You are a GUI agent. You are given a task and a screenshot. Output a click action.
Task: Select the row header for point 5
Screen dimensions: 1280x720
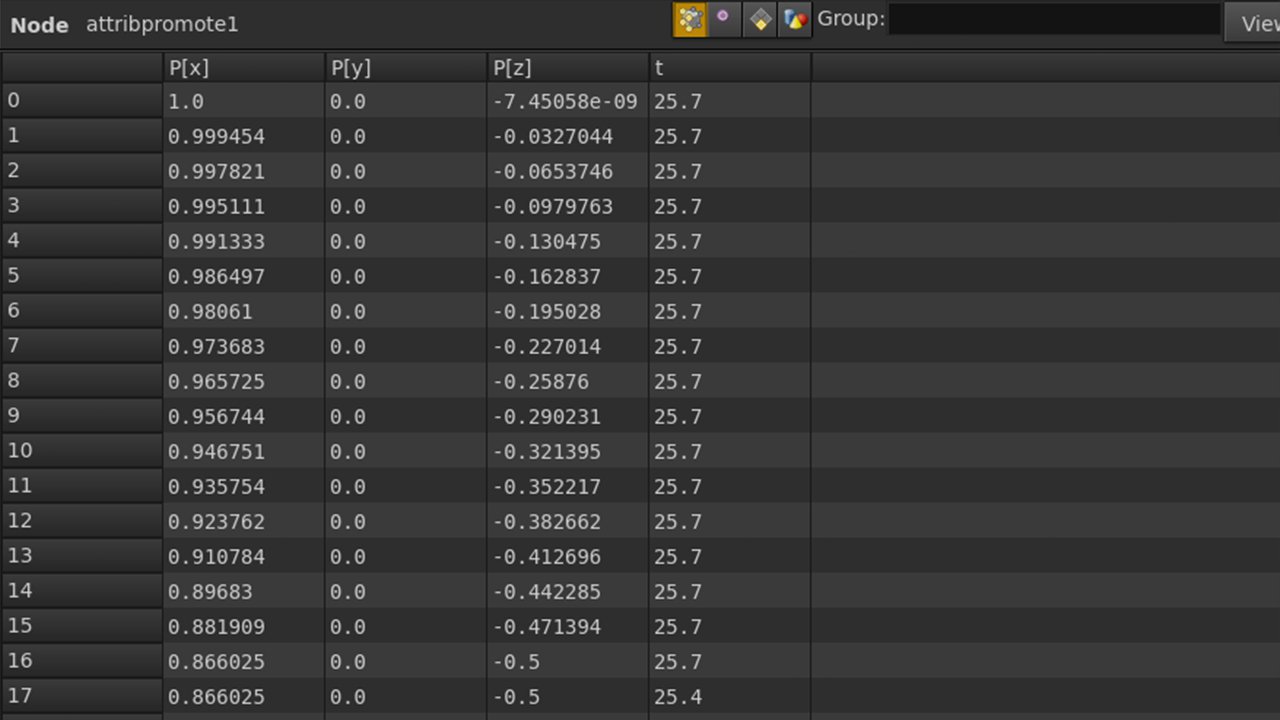point(81,275)
